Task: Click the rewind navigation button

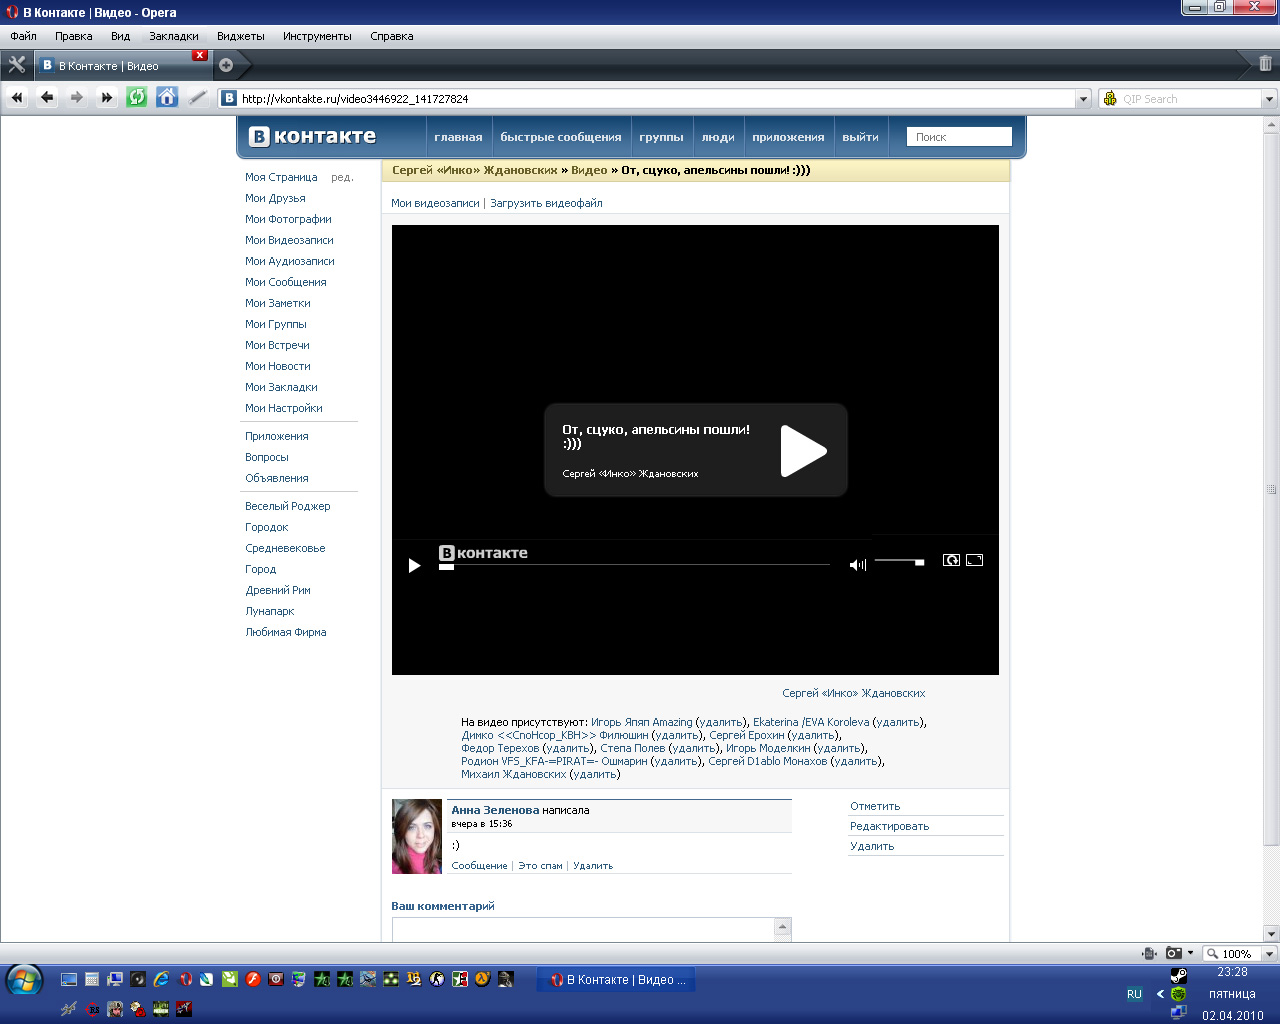Action: 17,97
